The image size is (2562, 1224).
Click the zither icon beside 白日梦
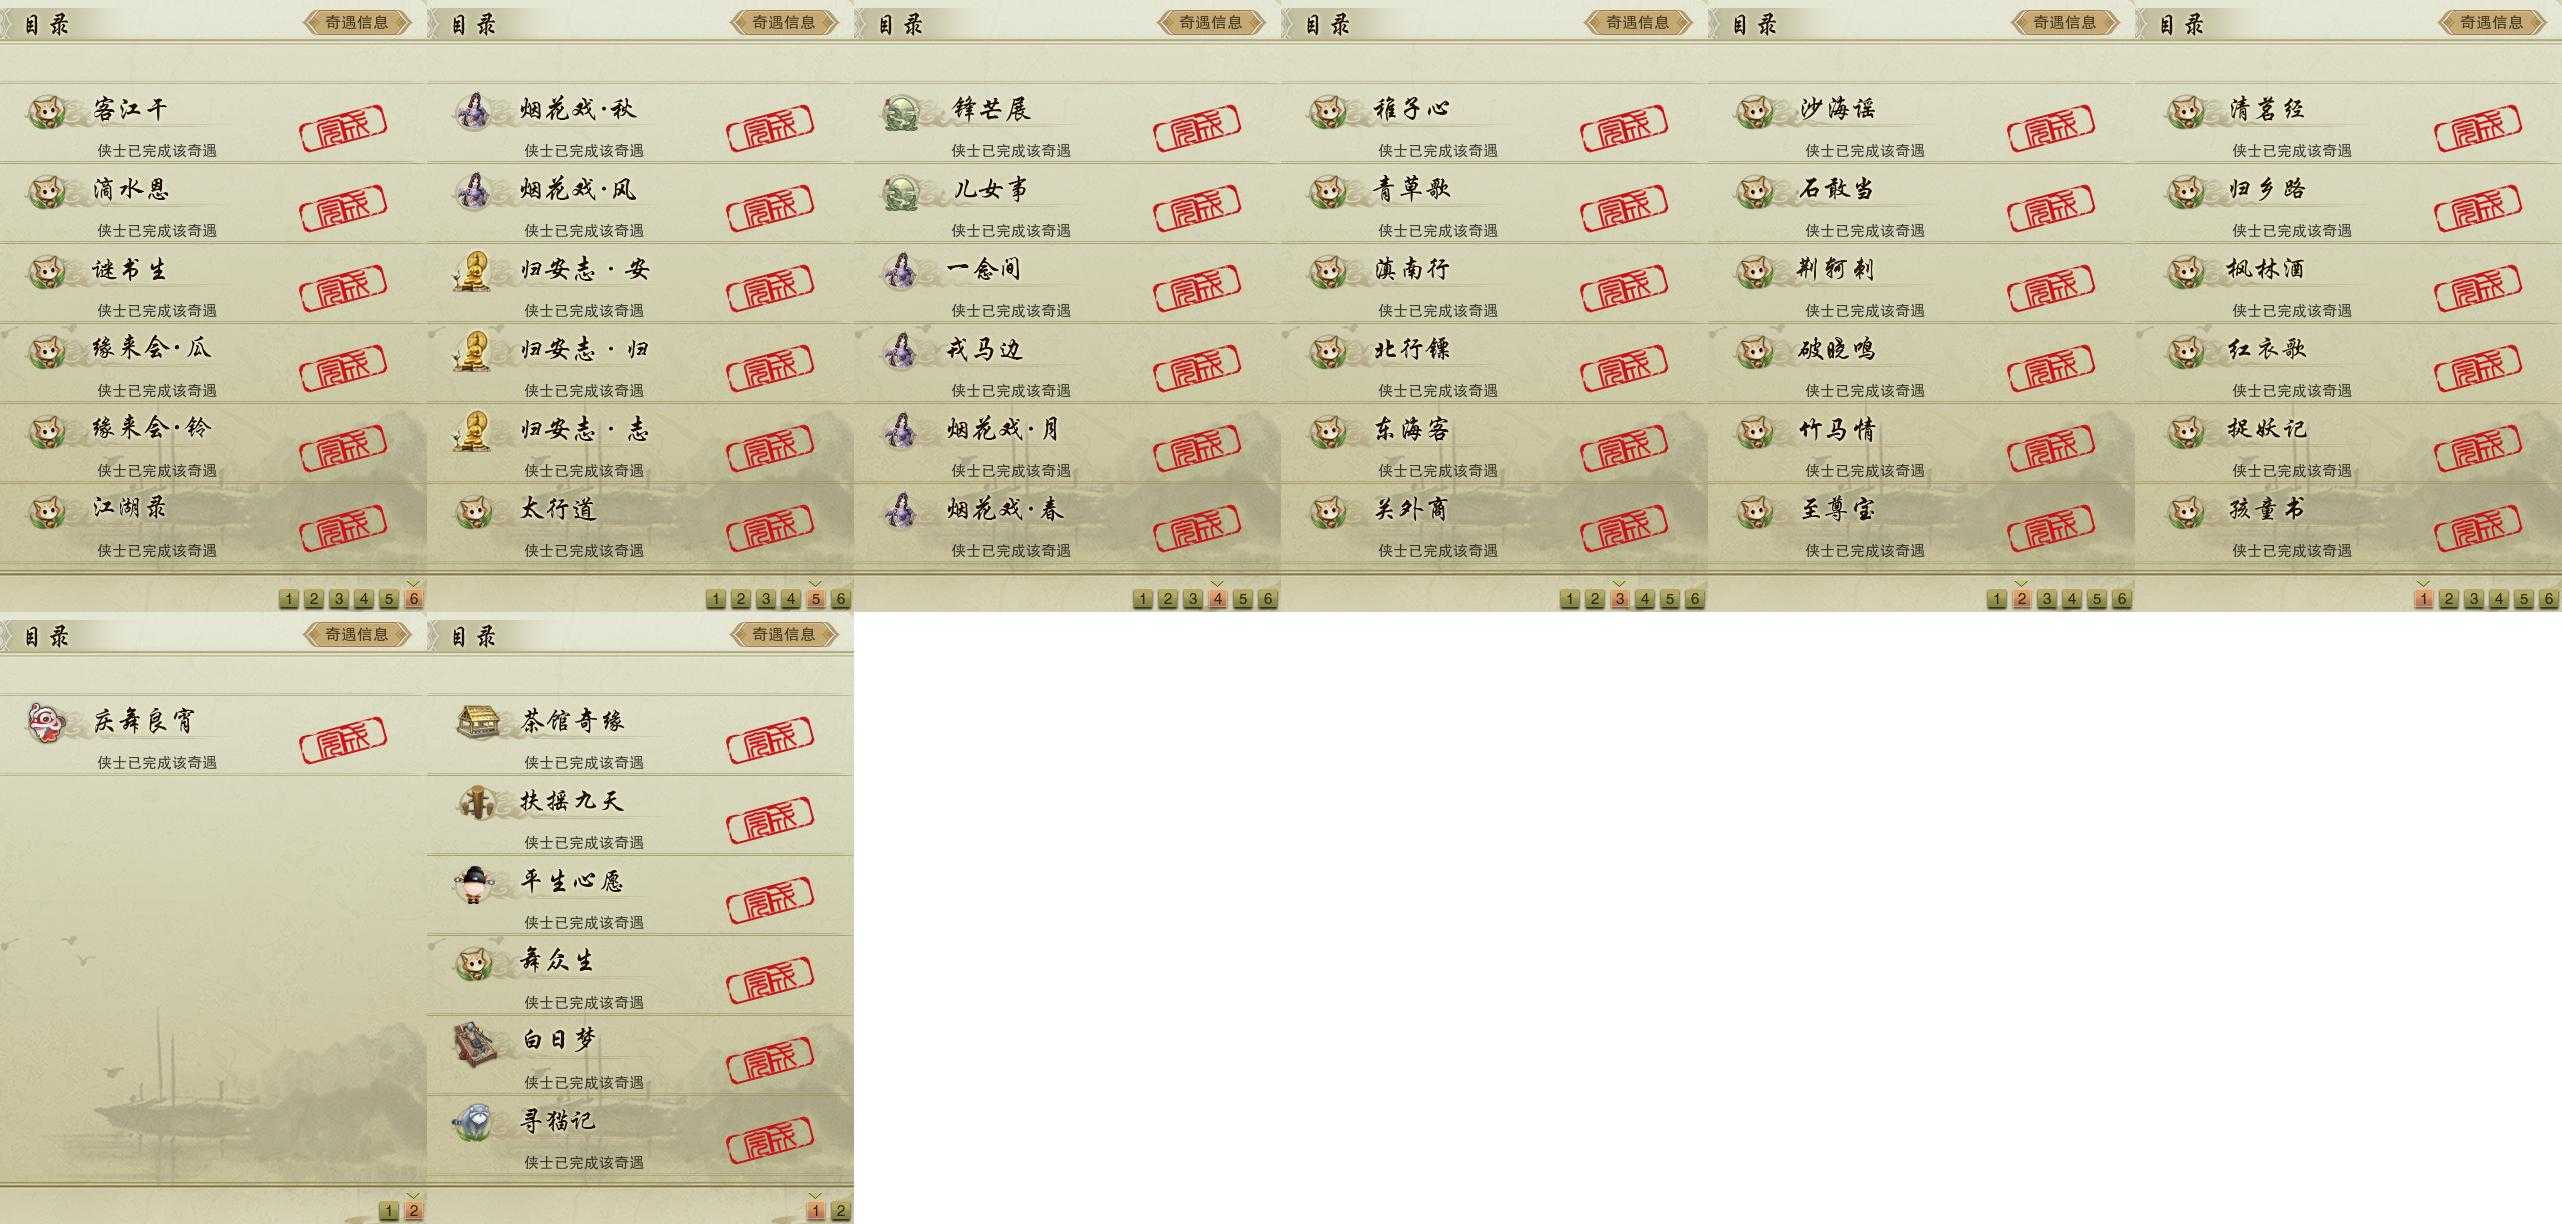coord(475,1044)
